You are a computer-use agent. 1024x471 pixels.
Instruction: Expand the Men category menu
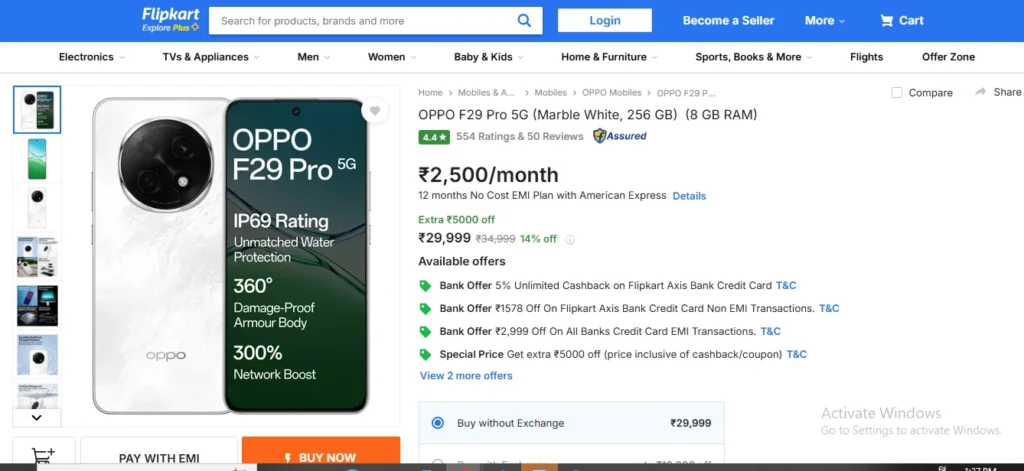[x=313, y=57]
